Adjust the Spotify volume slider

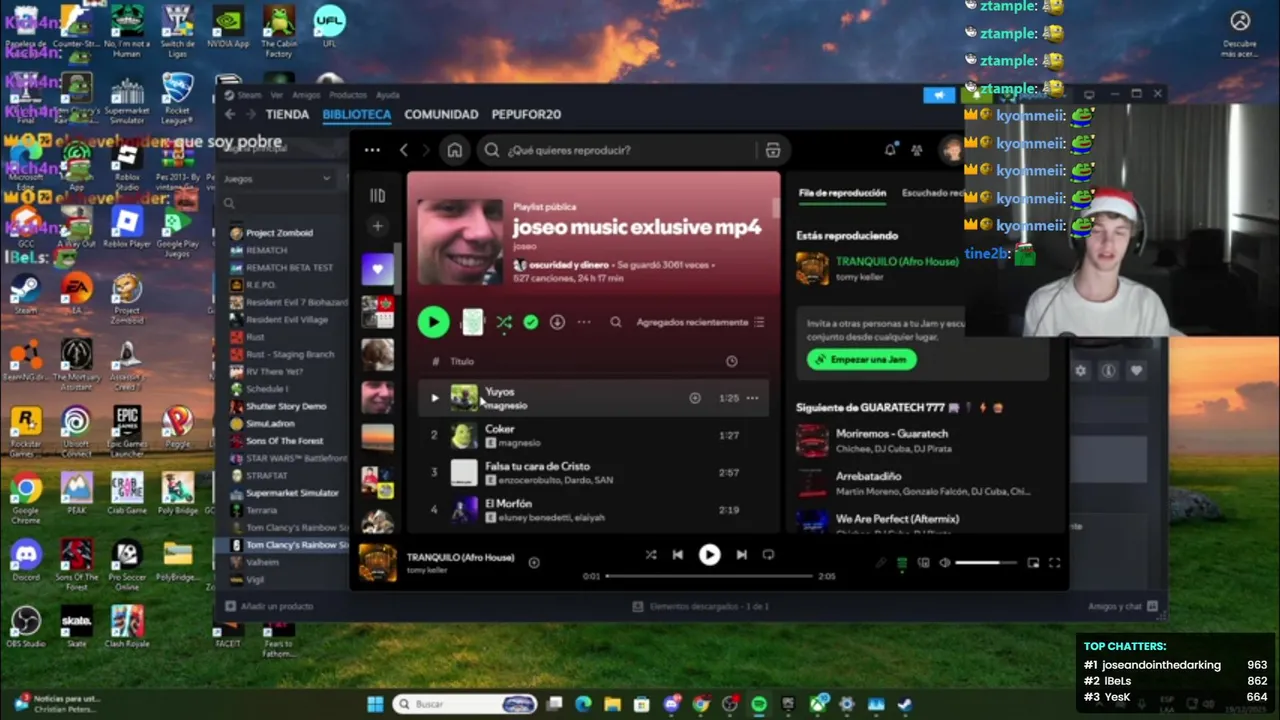[x=984, y=563]
